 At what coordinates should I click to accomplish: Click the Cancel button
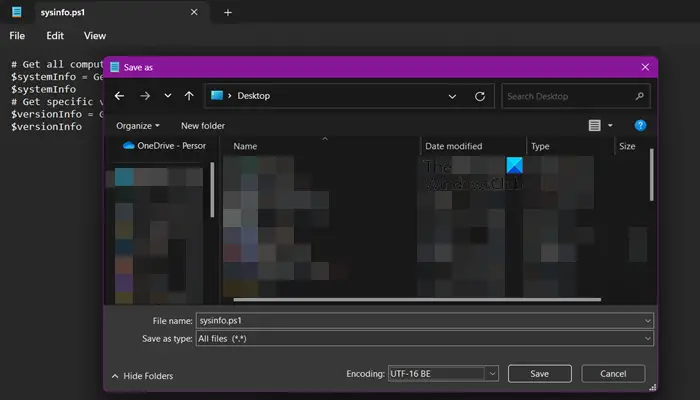613,373
